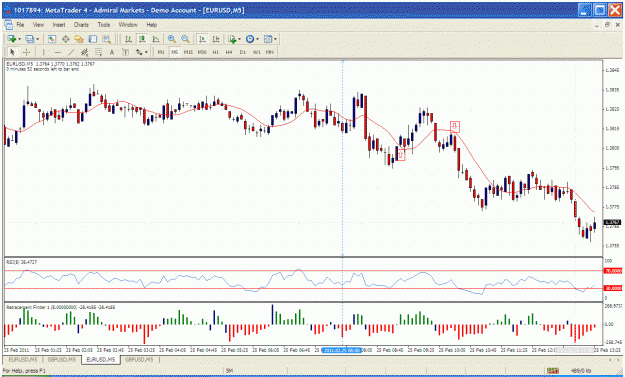Click the MetaTrader document icon beside File
The image size is (625, 377).
(8, 25)
